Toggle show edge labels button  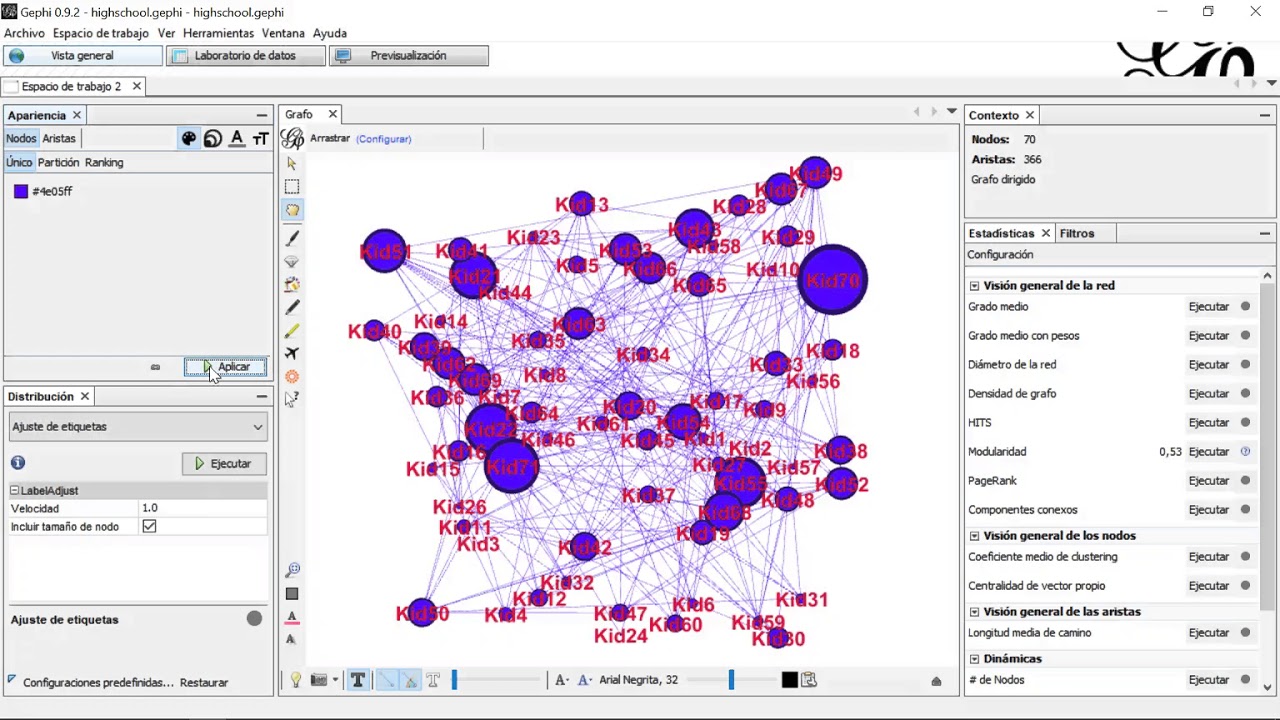[x=433, y=680]
